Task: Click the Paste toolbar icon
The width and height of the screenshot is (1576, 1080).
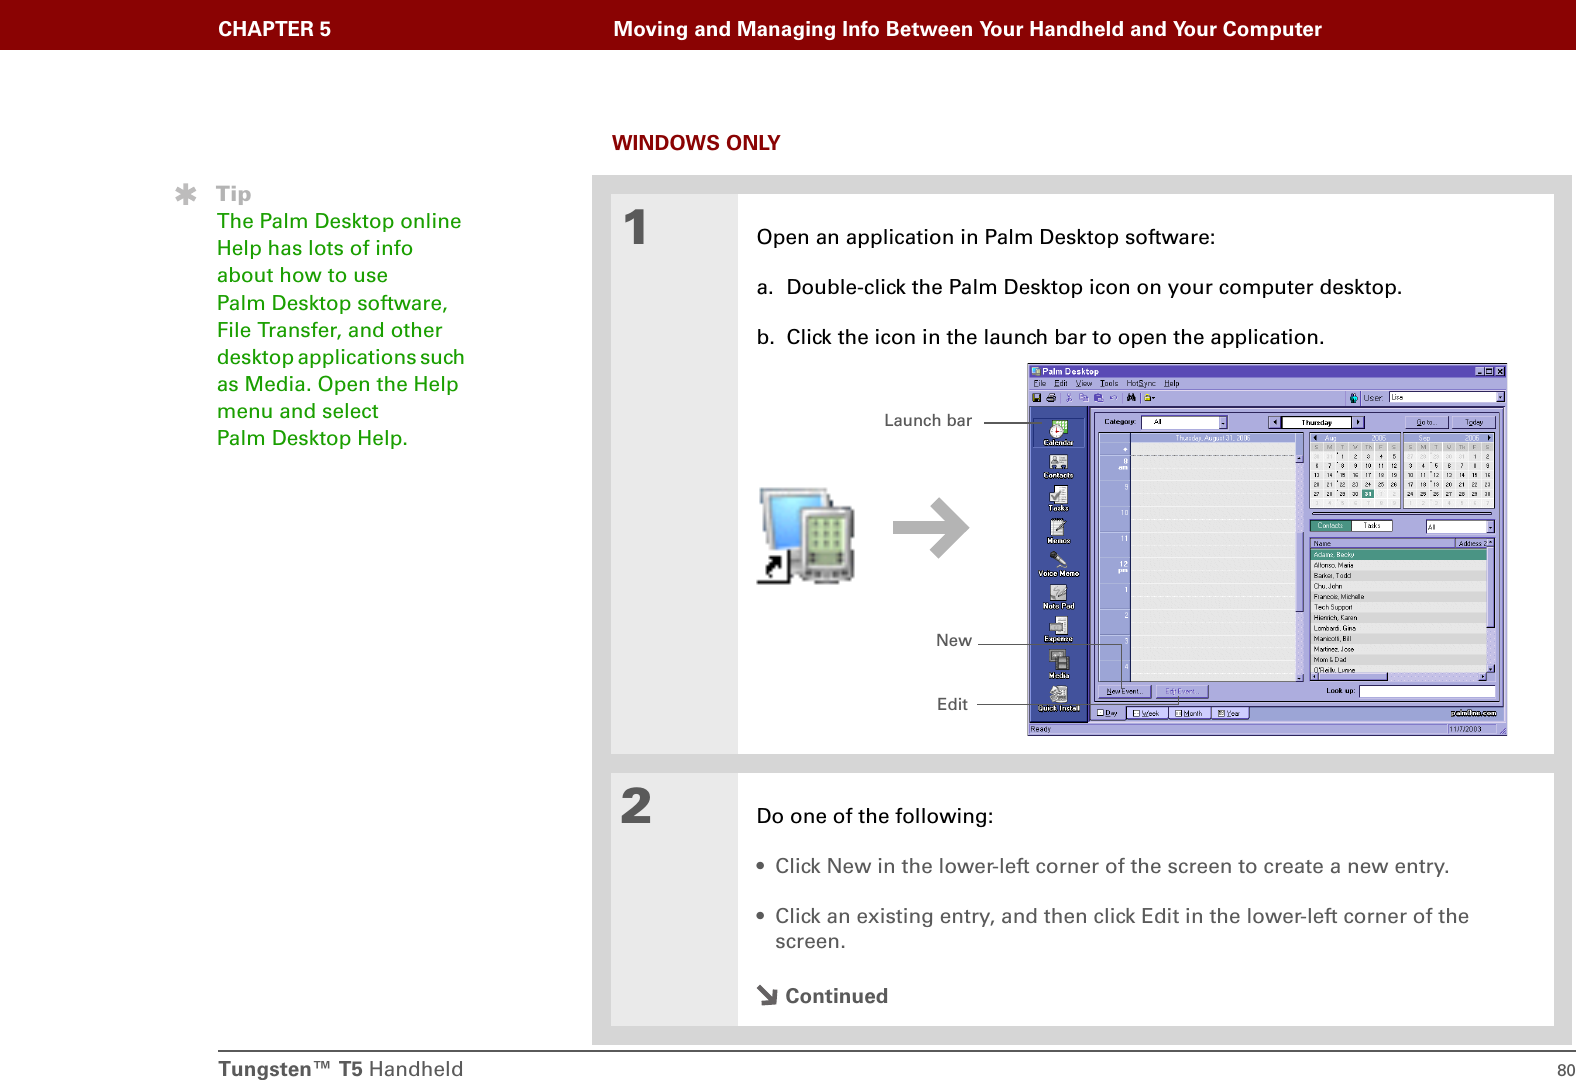Action: 1098,397
